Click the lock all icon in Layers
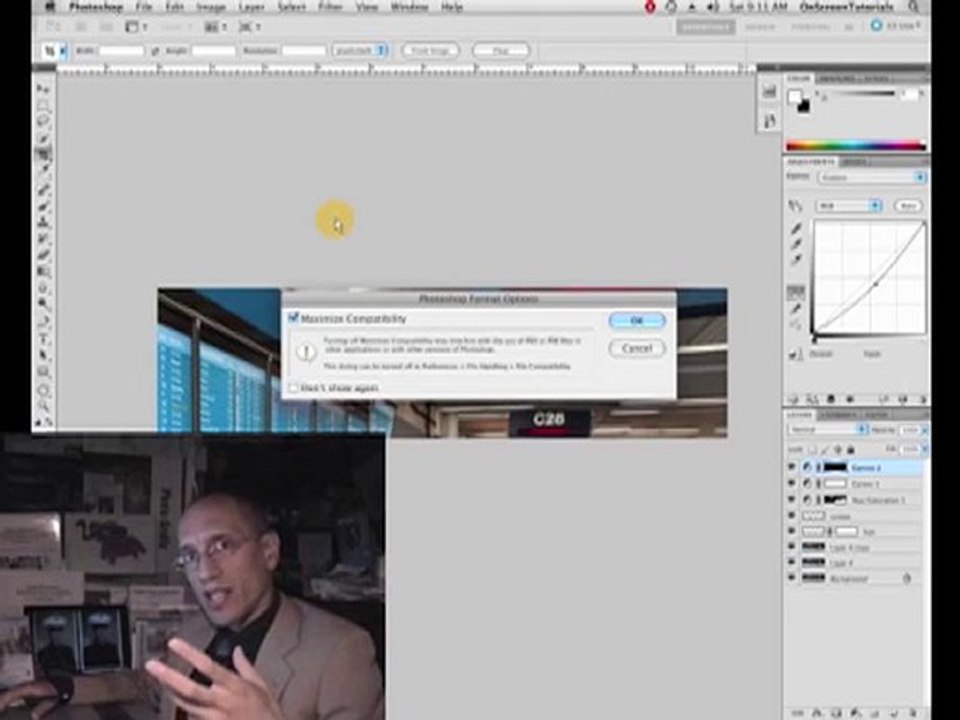 click(850, 450)
